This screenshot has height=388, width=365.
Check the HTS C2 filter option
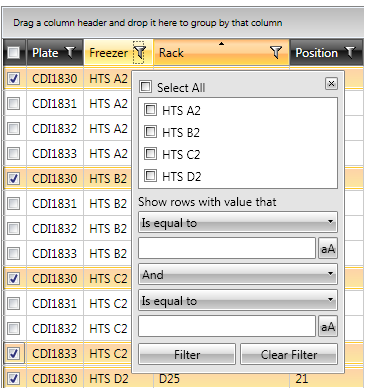tap(150, 154)
